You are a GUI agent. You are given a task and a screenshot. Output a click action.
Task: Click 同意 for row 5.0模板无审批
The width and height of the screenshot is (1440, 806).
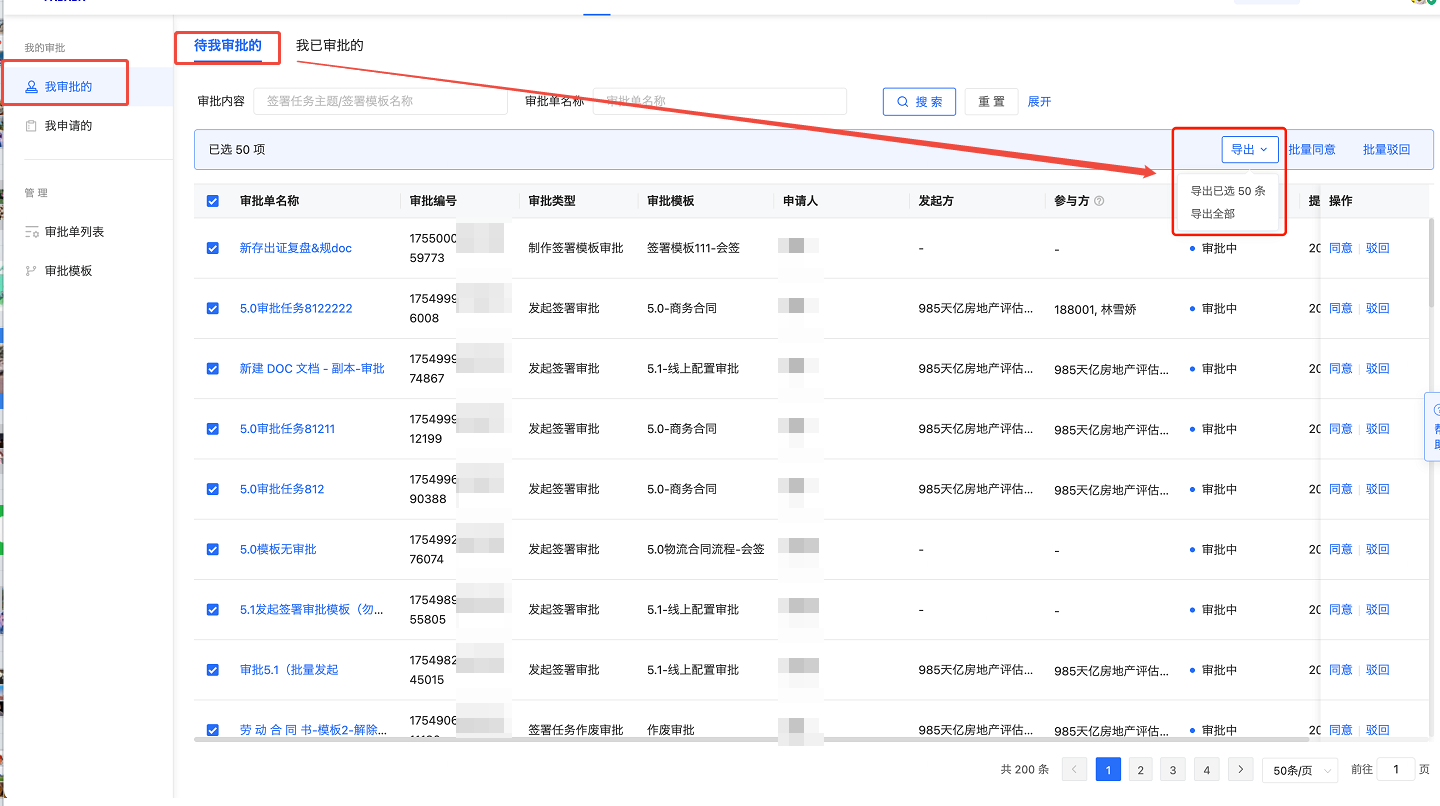click(1340, 549)
